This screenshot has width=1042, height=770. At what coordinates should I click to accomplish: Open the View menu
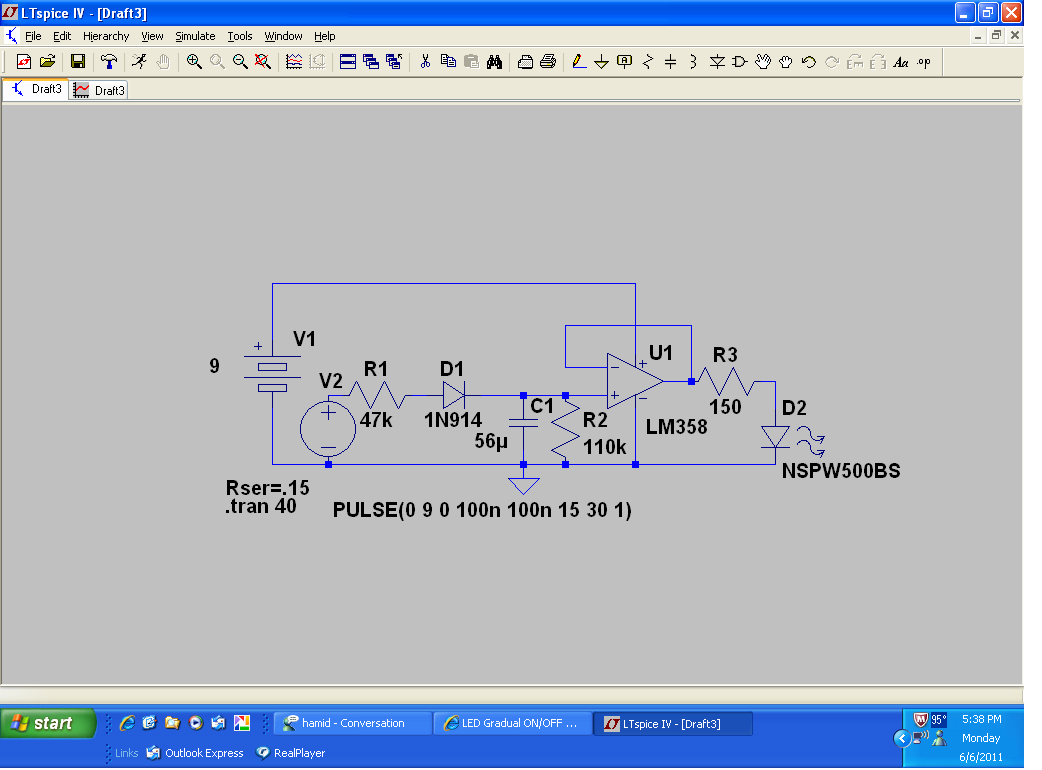coord(152,36)
